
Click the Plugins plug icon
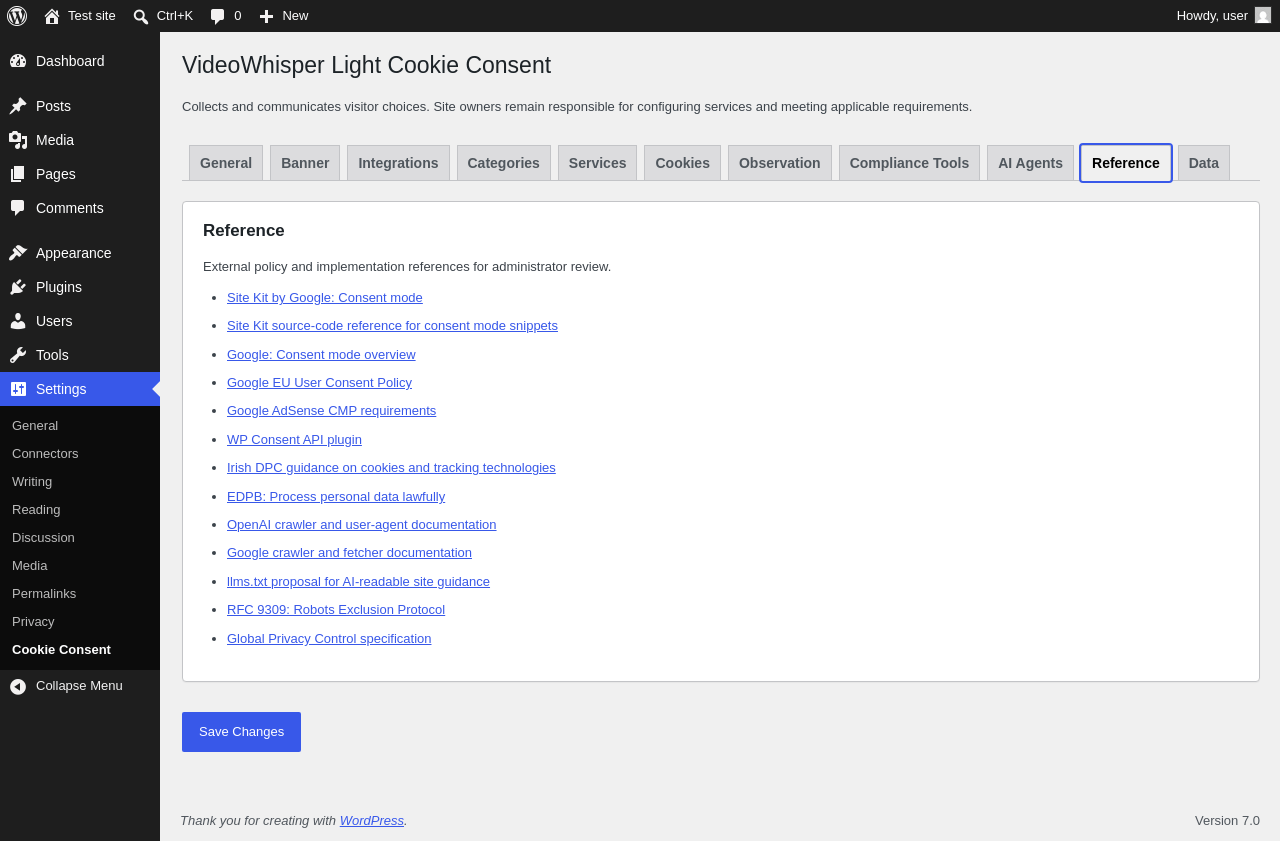[x=18, y=287]
